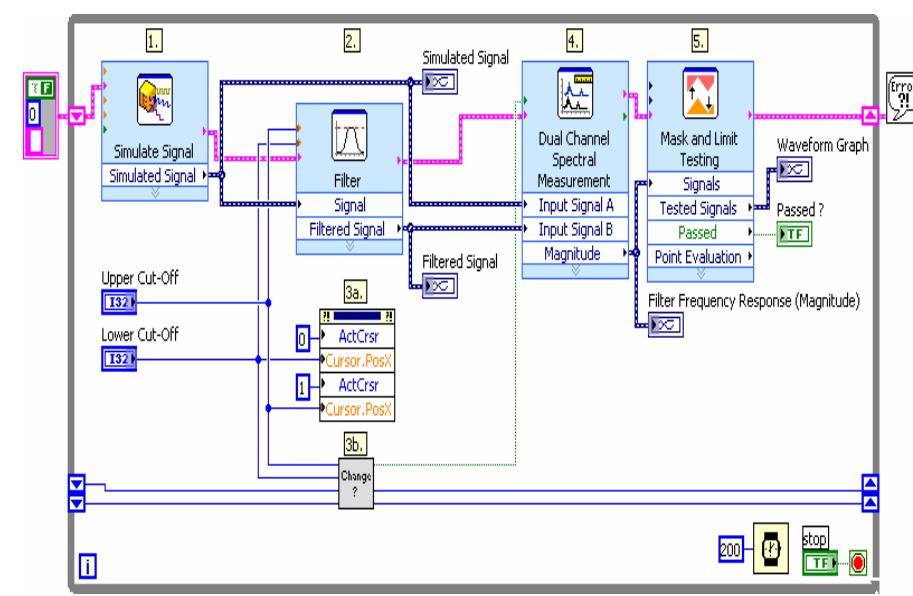Viewport: 913px width, 596px height.
Task: Click the Signals input terminal row
Action: click(700, 184)
